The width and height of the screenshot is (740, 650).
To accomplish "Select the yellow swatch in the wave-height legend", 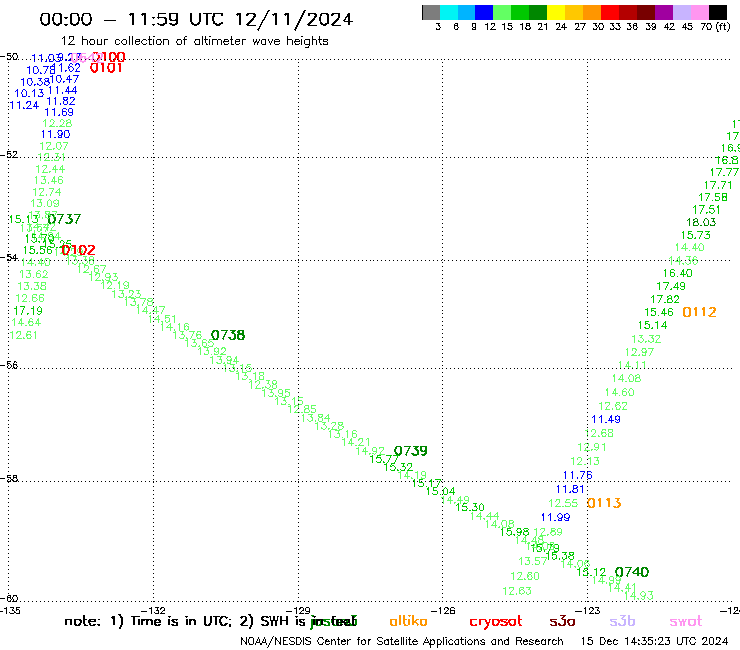I will [x=555, y=12].
